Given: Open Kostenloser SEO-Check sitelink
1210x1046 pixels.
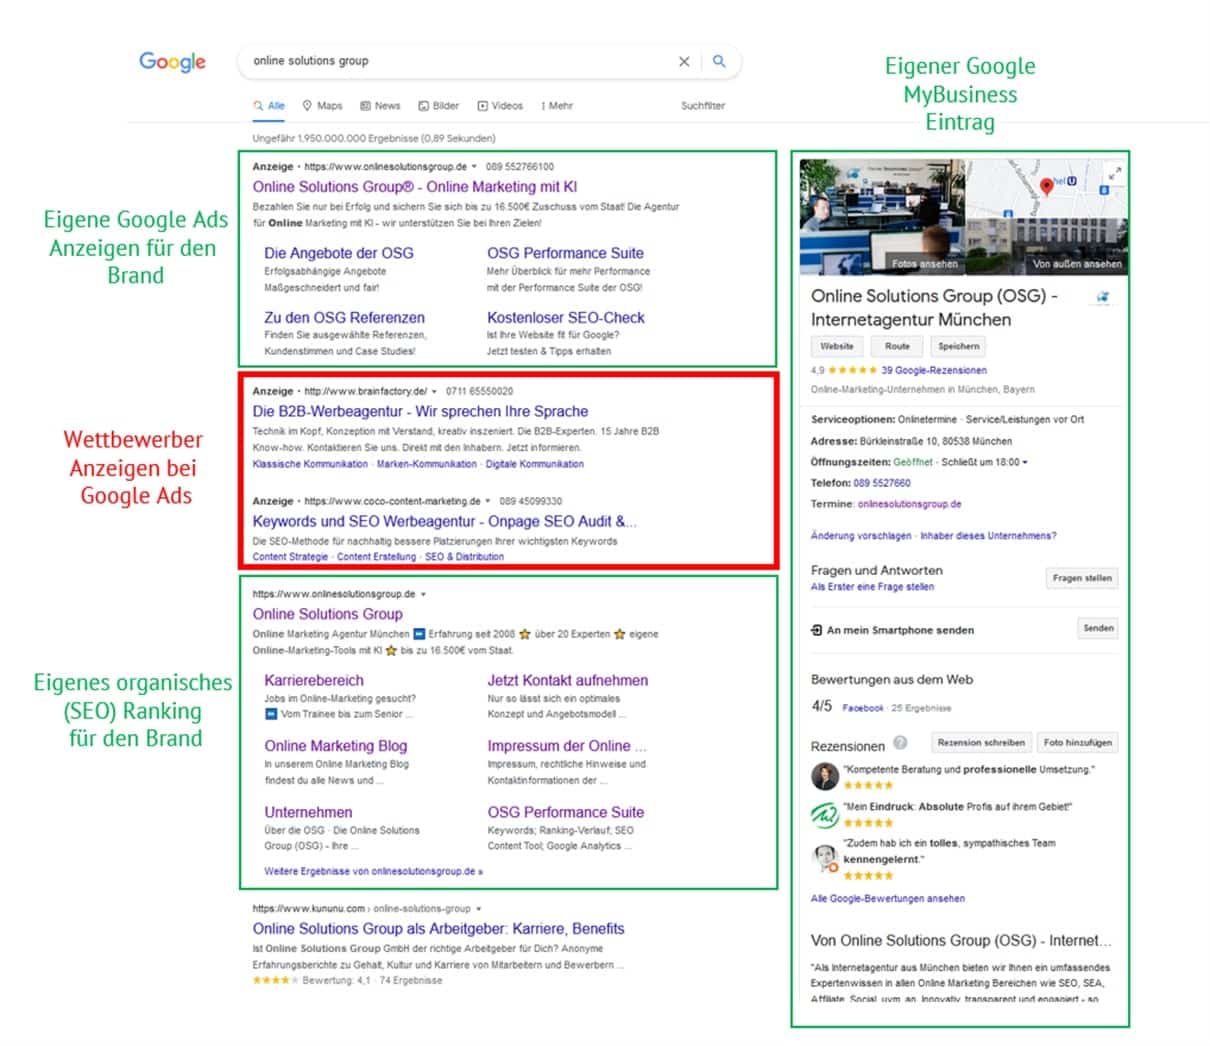Looking at the screenshot, I should (x=566, y=317).
